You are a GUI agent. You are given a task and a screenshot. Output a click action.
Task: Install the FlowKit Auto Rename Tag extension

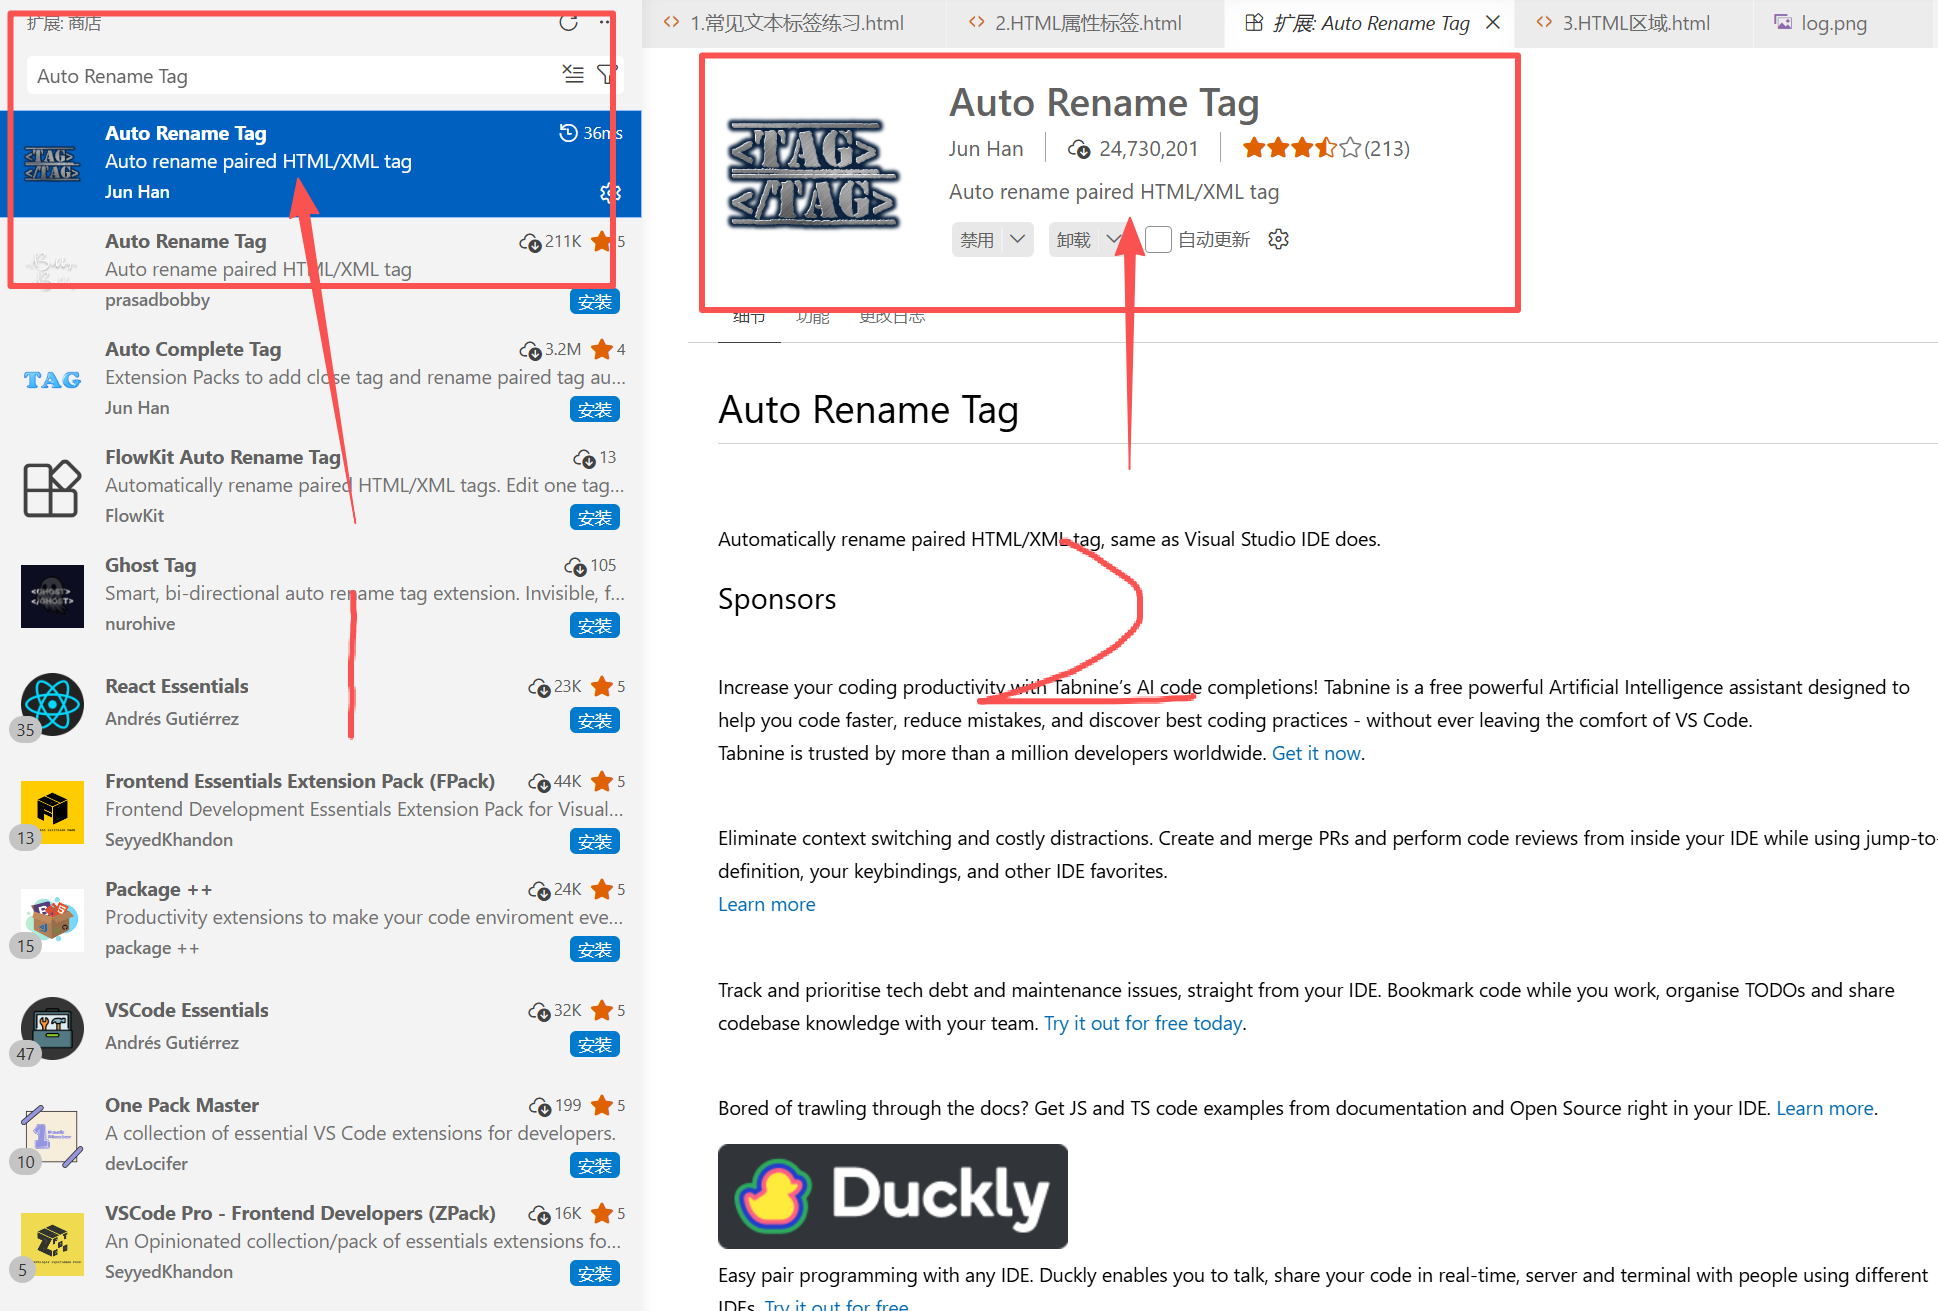(x=594, y=517)
